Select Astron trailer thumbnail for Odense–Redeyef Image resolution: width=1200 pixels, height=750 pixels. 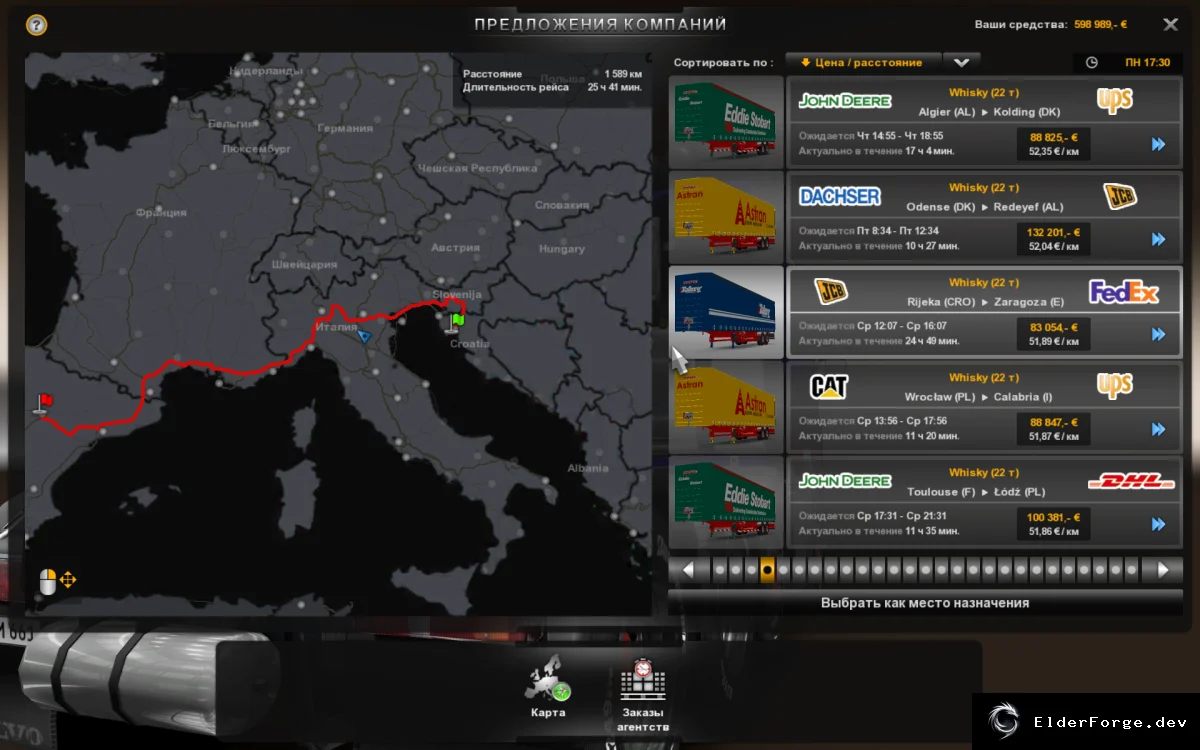726,217
